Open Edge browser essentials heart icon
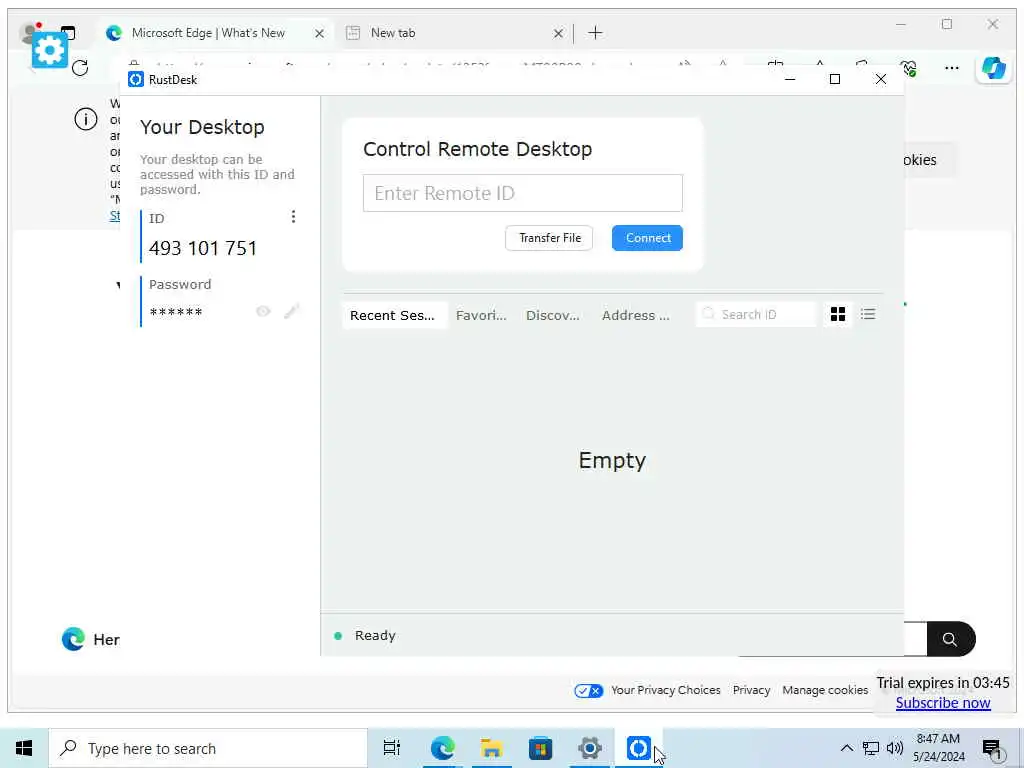Image resolution: width=1024 pixels, height=768 pixels. 908,68
